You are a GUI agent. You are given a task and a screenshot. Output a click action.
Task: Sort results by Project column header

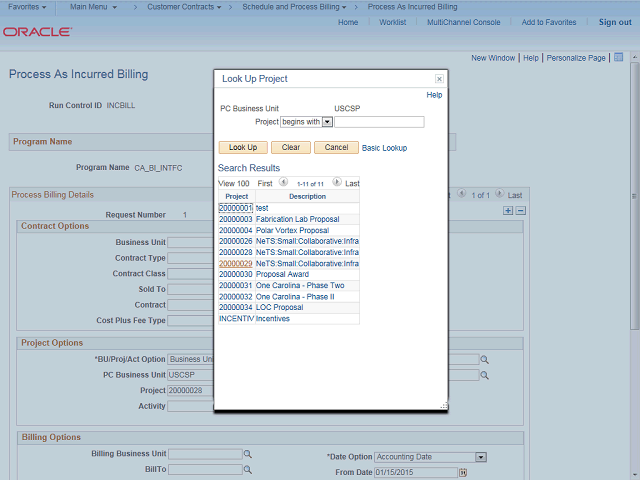tap(237, 196)
